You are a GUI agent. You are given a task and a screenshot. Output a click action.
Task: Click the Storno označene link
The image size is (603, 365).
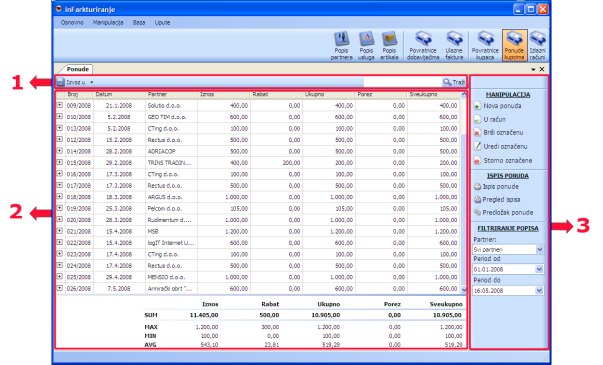tap(508, 161)
